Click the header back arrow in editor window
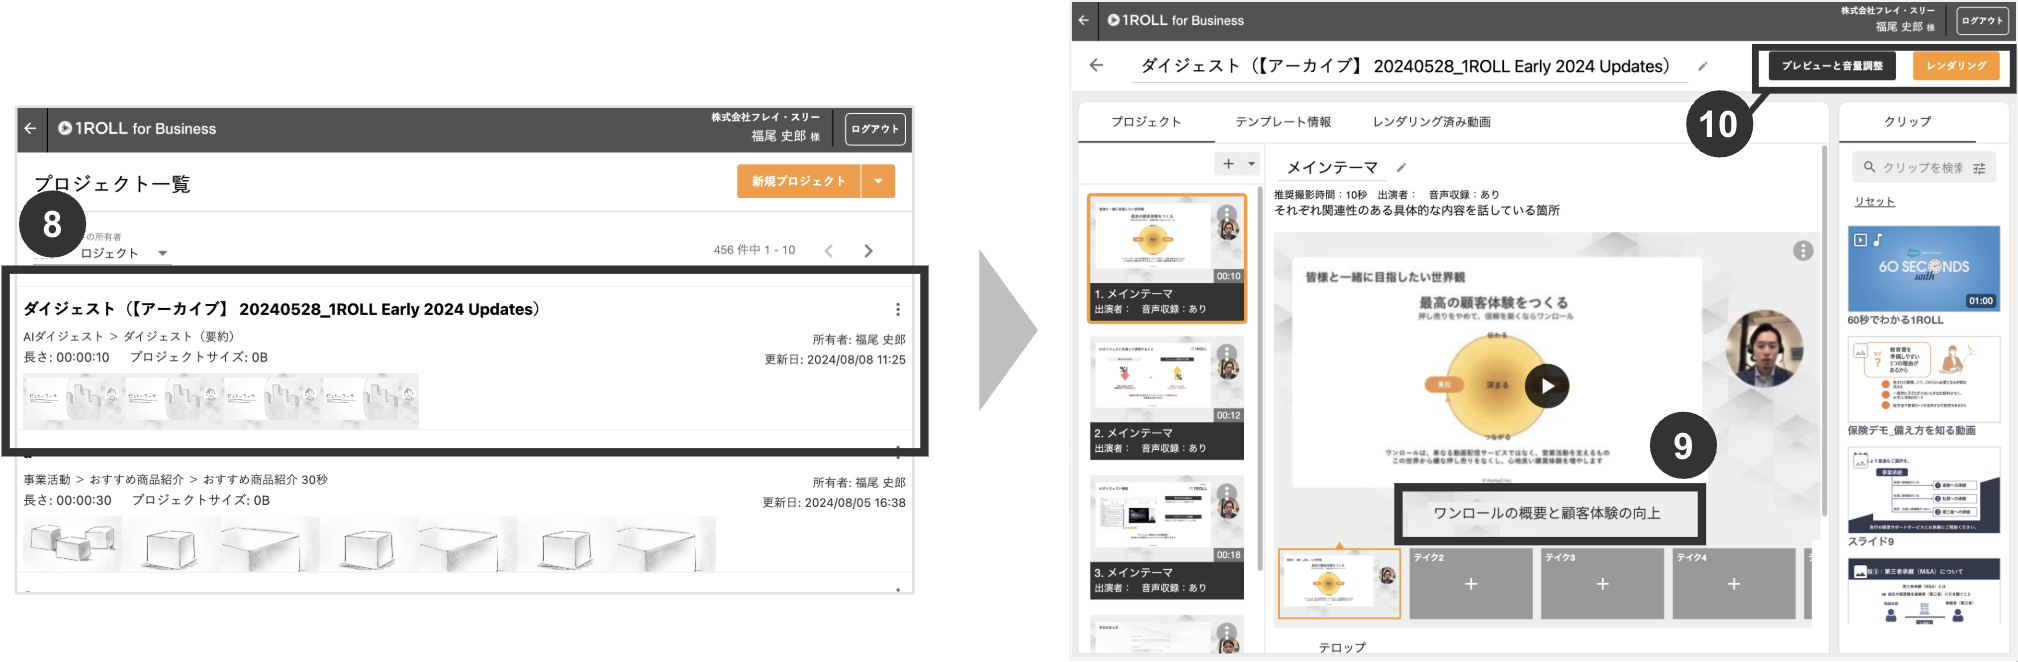This screenshot has width=2018, height=662. pyautogui.click(x=1084, y=20)
